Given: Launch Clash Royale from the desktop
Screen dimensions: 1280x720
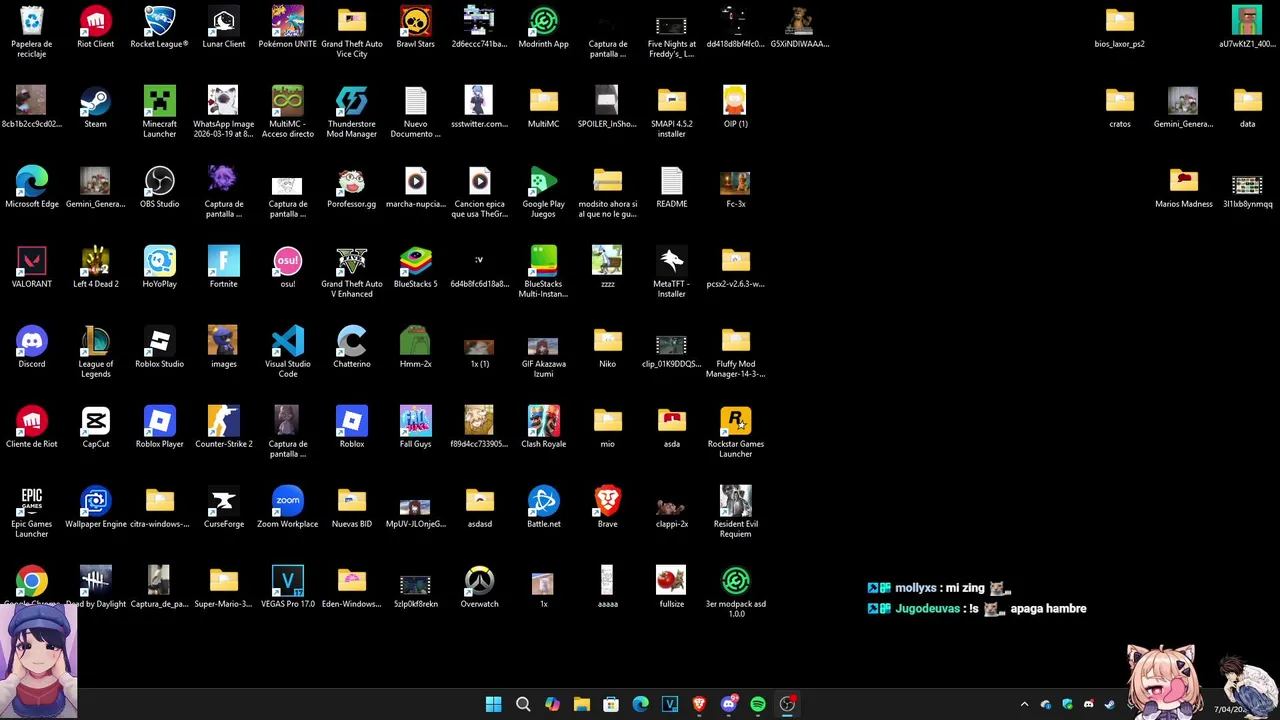Looking at the screenshot, I should [x=543, y=427].
